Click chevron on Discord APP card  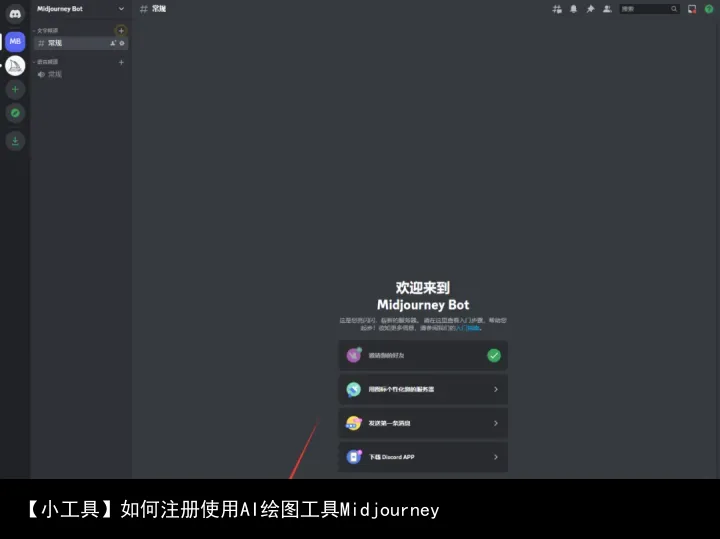496,457
